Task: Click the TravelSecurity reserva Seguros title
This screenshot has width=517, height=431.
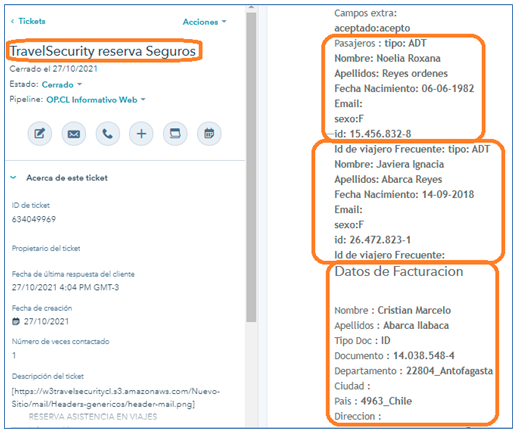Action: click(x=103, y=51)
